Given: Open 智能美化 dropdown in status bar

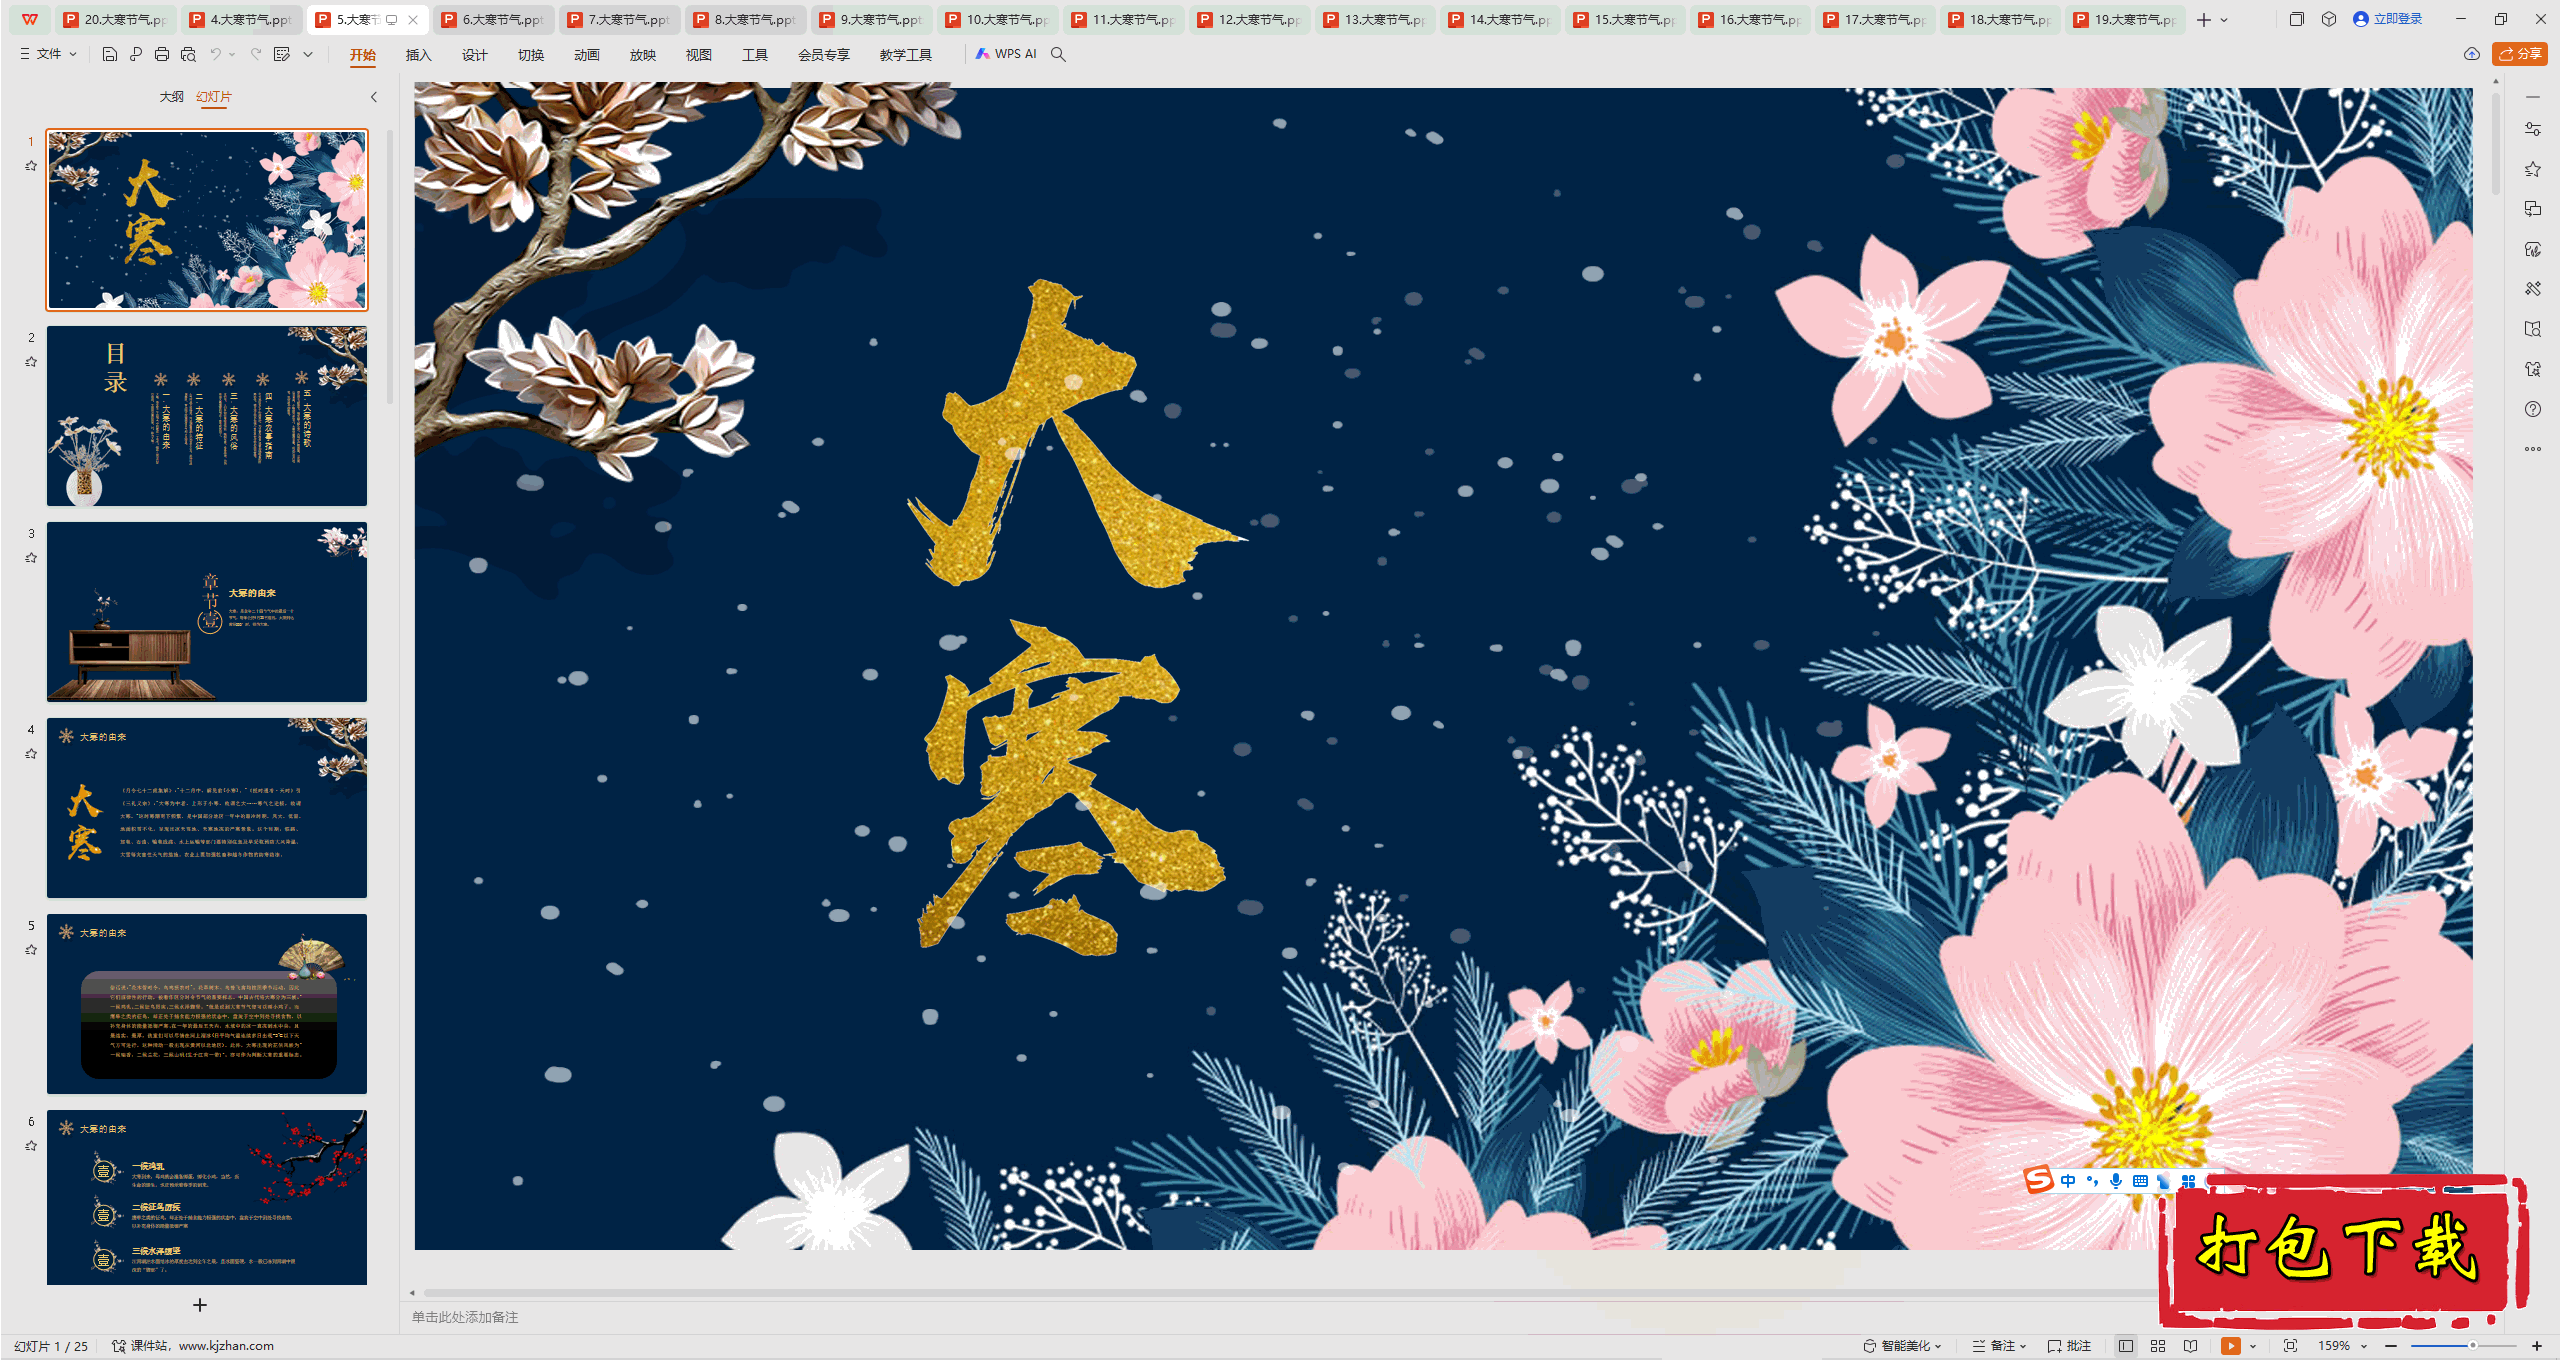Looking at the screenshot, I should coord(1902,1346).
